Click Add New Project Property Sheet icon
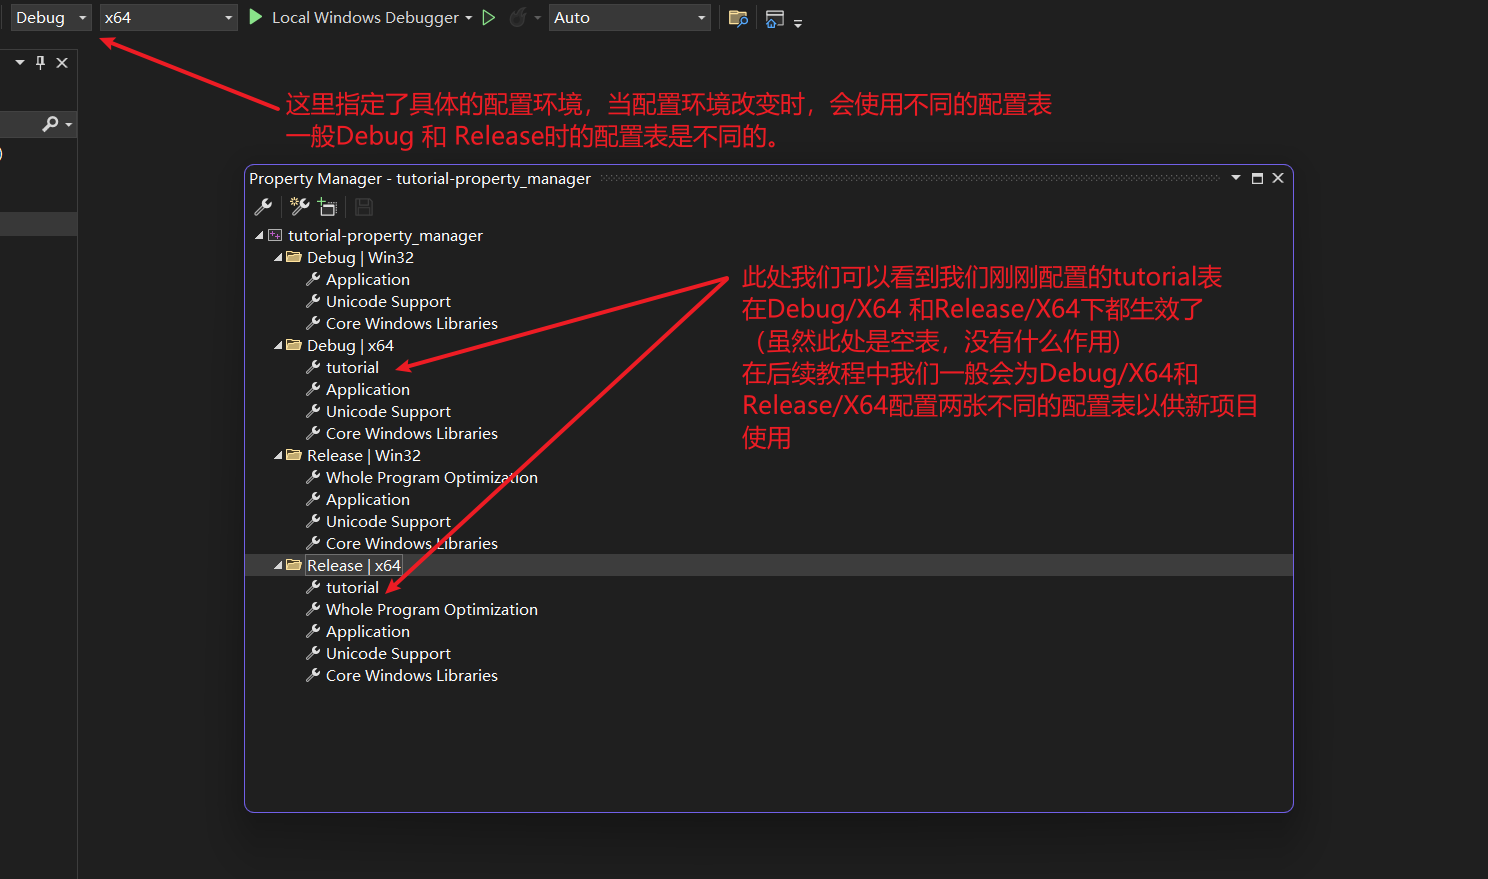 coord(299,207)
